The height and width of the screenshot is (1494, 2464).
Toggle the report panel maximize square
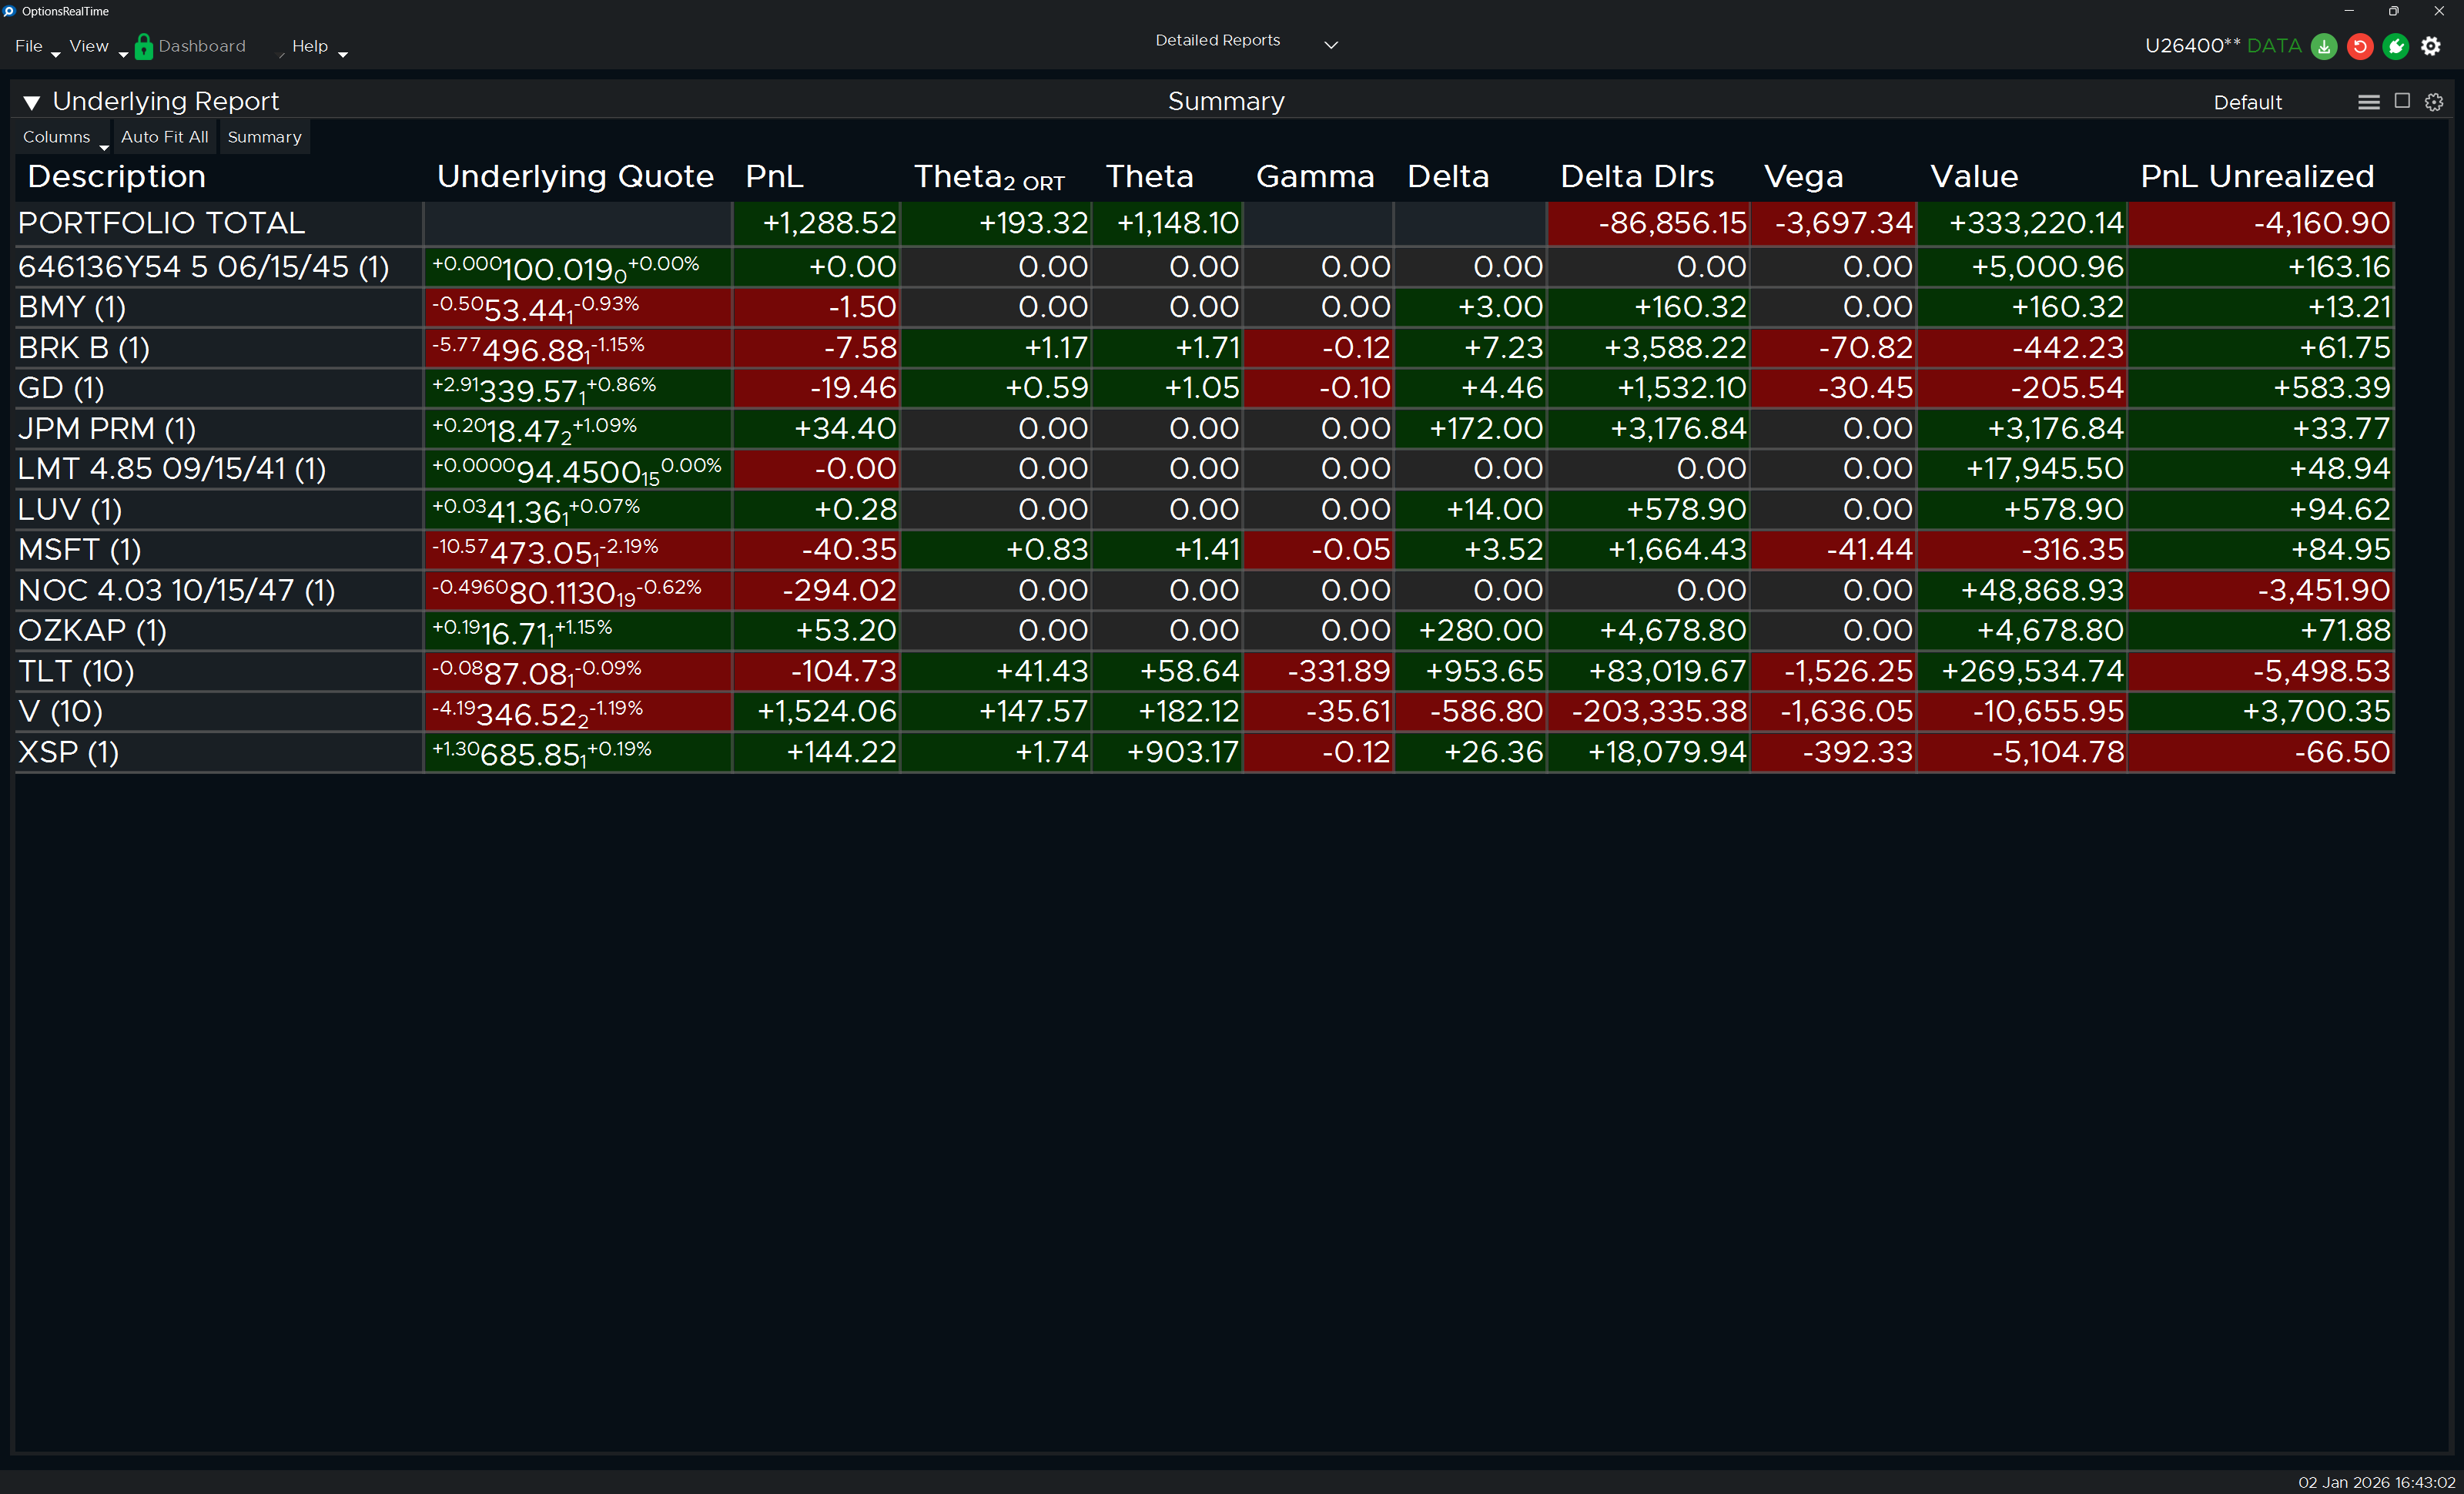point(2402,101)
